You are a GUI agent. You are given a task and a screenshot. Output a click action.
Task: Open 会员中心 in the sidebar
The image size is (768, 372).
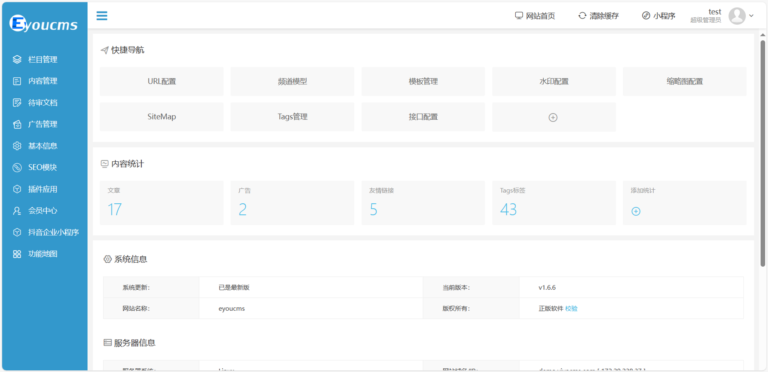(43, 210)
